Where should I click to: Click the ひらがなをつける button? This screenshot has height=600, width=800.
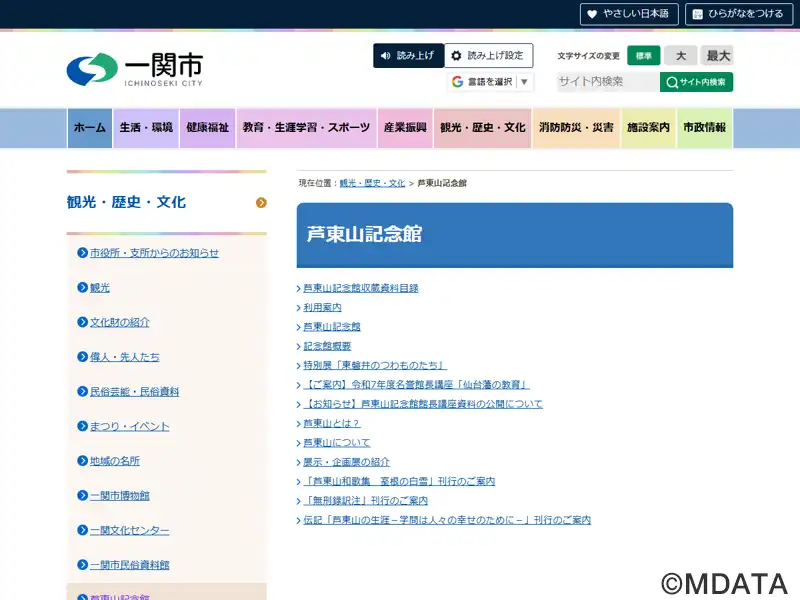[738, 14]
